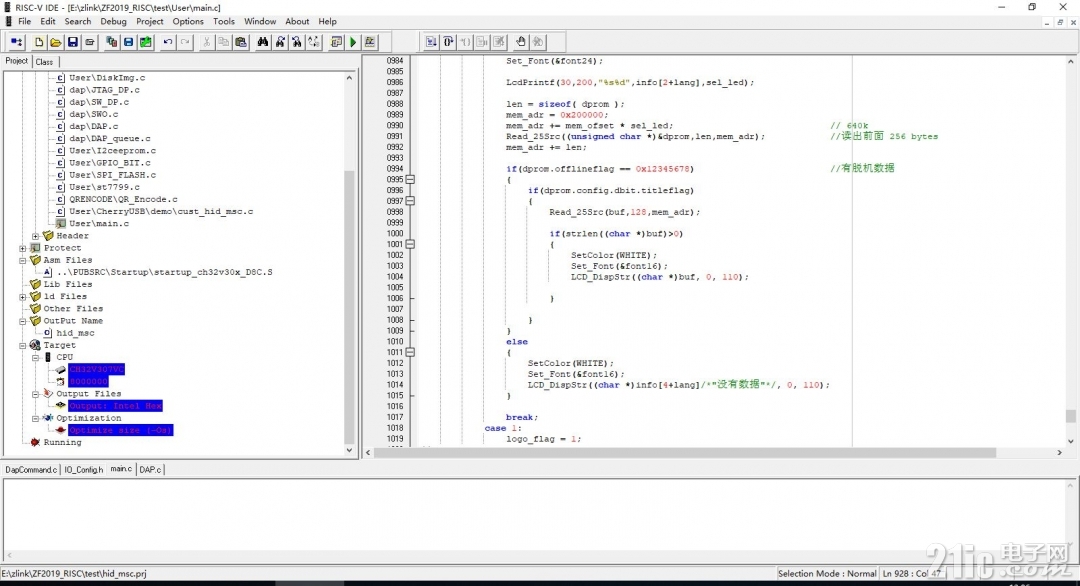
Task: Click the New file icon in toolbar
Action: click(x=39, y=42)
